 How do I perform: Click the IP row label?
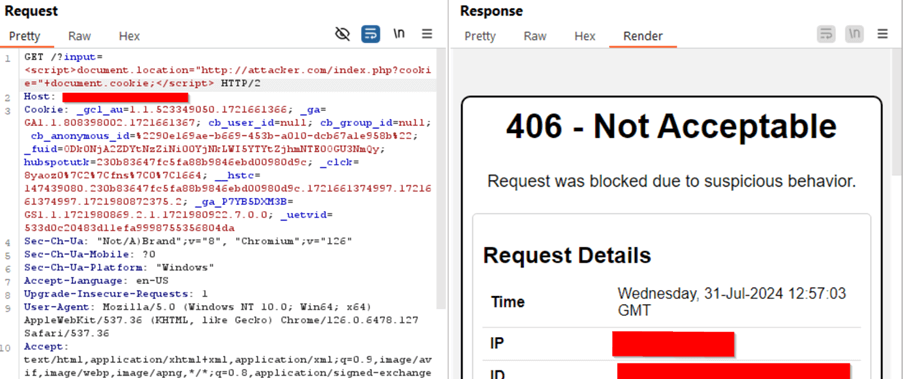497,344
